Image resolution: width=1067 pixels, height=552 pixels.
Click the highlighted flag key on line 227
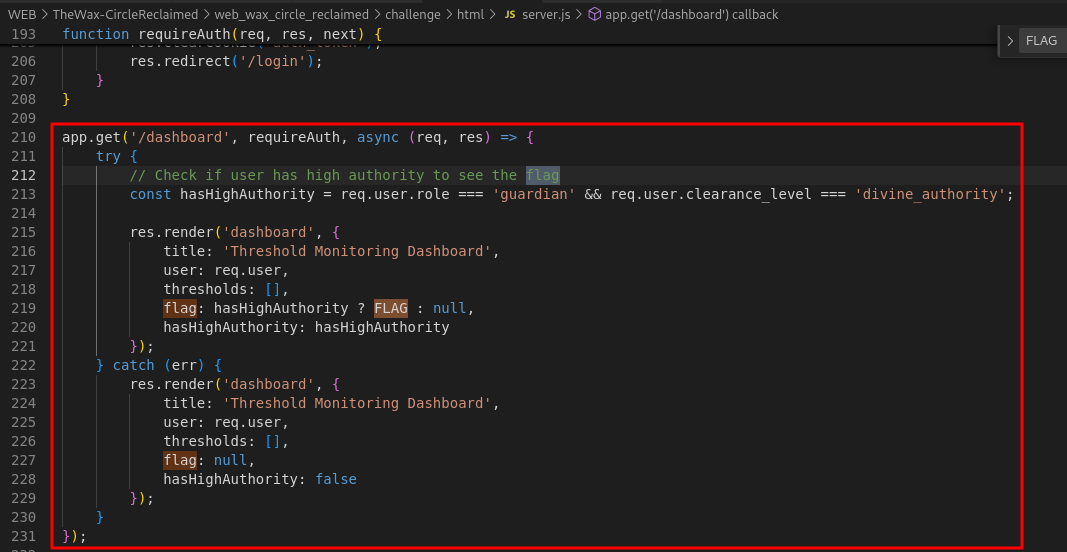pos(180,460)
